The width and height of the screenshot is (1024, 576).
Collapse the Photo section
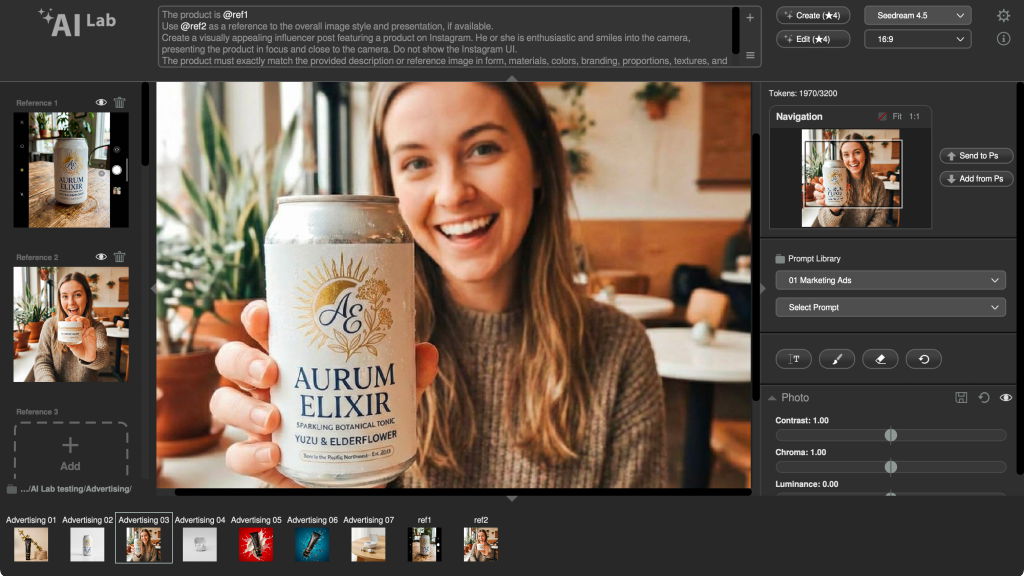pyautogui.click(x=772, y=398)
